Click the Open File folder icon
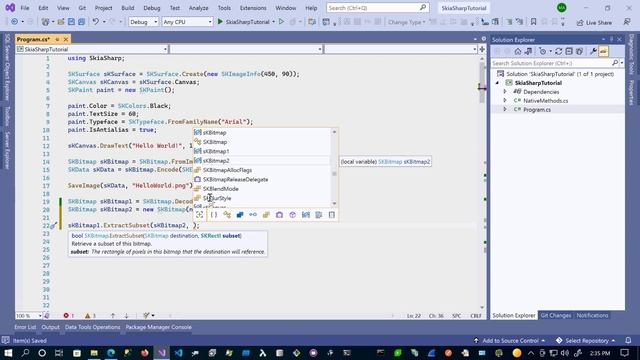Image resolution: width=640 pixels, height=360 pixels. (x=61, y=22)
